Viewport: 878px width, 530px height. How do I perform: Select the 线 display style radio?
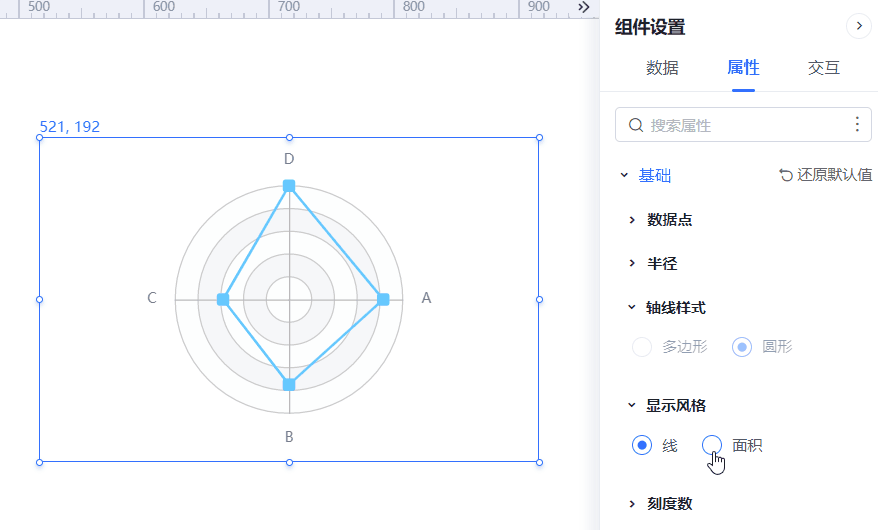642,445
